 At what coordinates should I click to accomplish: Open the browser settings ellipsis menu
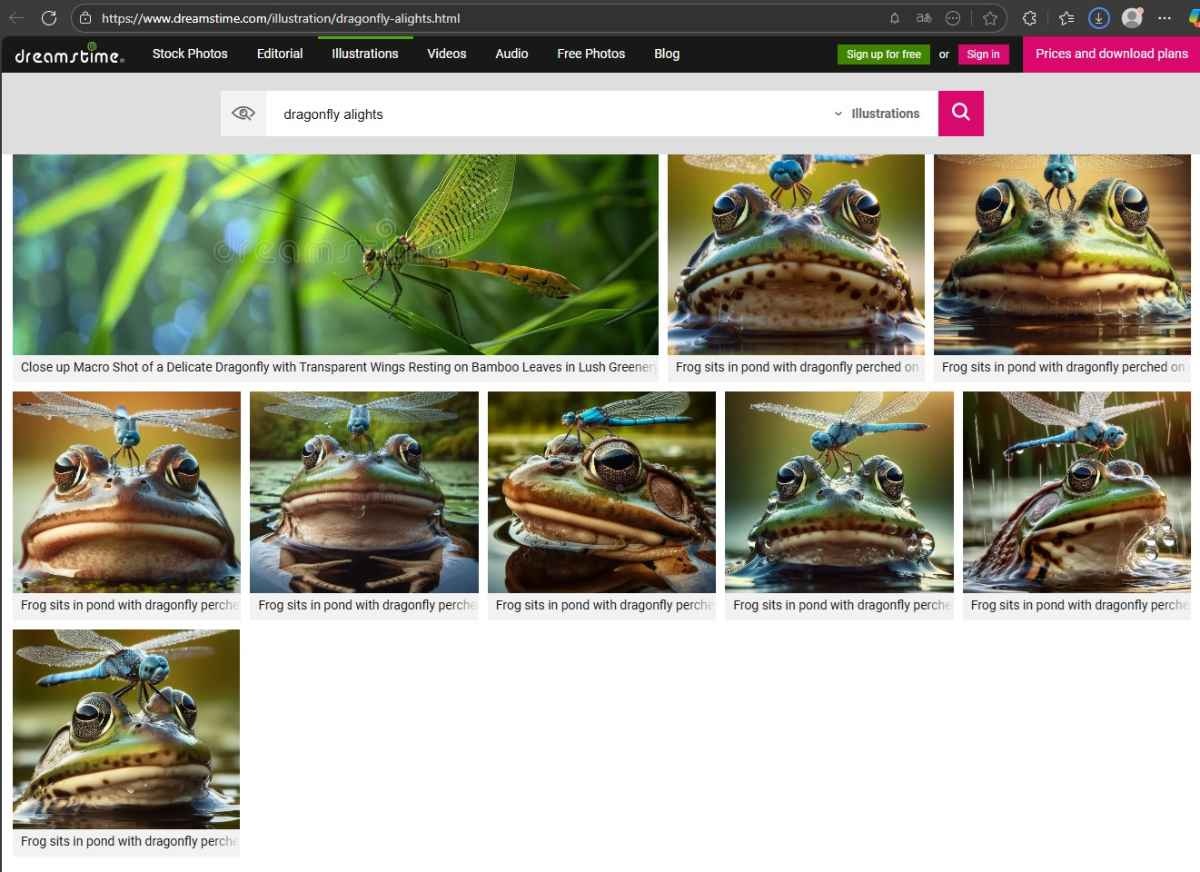click(x=1164, y=18)
